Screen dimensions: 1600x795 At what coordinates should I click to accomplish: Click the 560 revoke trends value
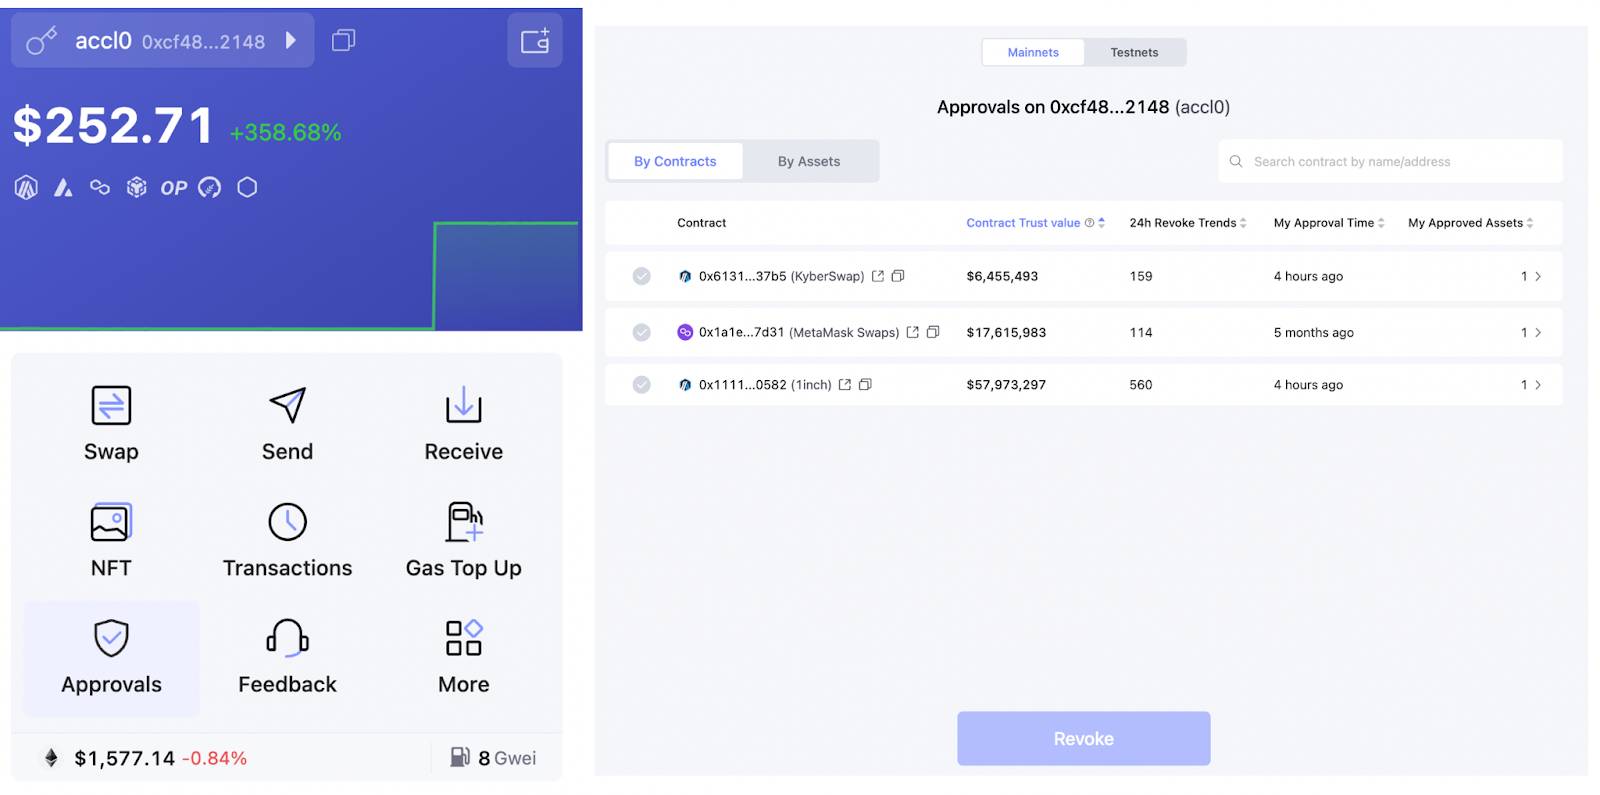pyautogui.click(x=1141, y=384)
